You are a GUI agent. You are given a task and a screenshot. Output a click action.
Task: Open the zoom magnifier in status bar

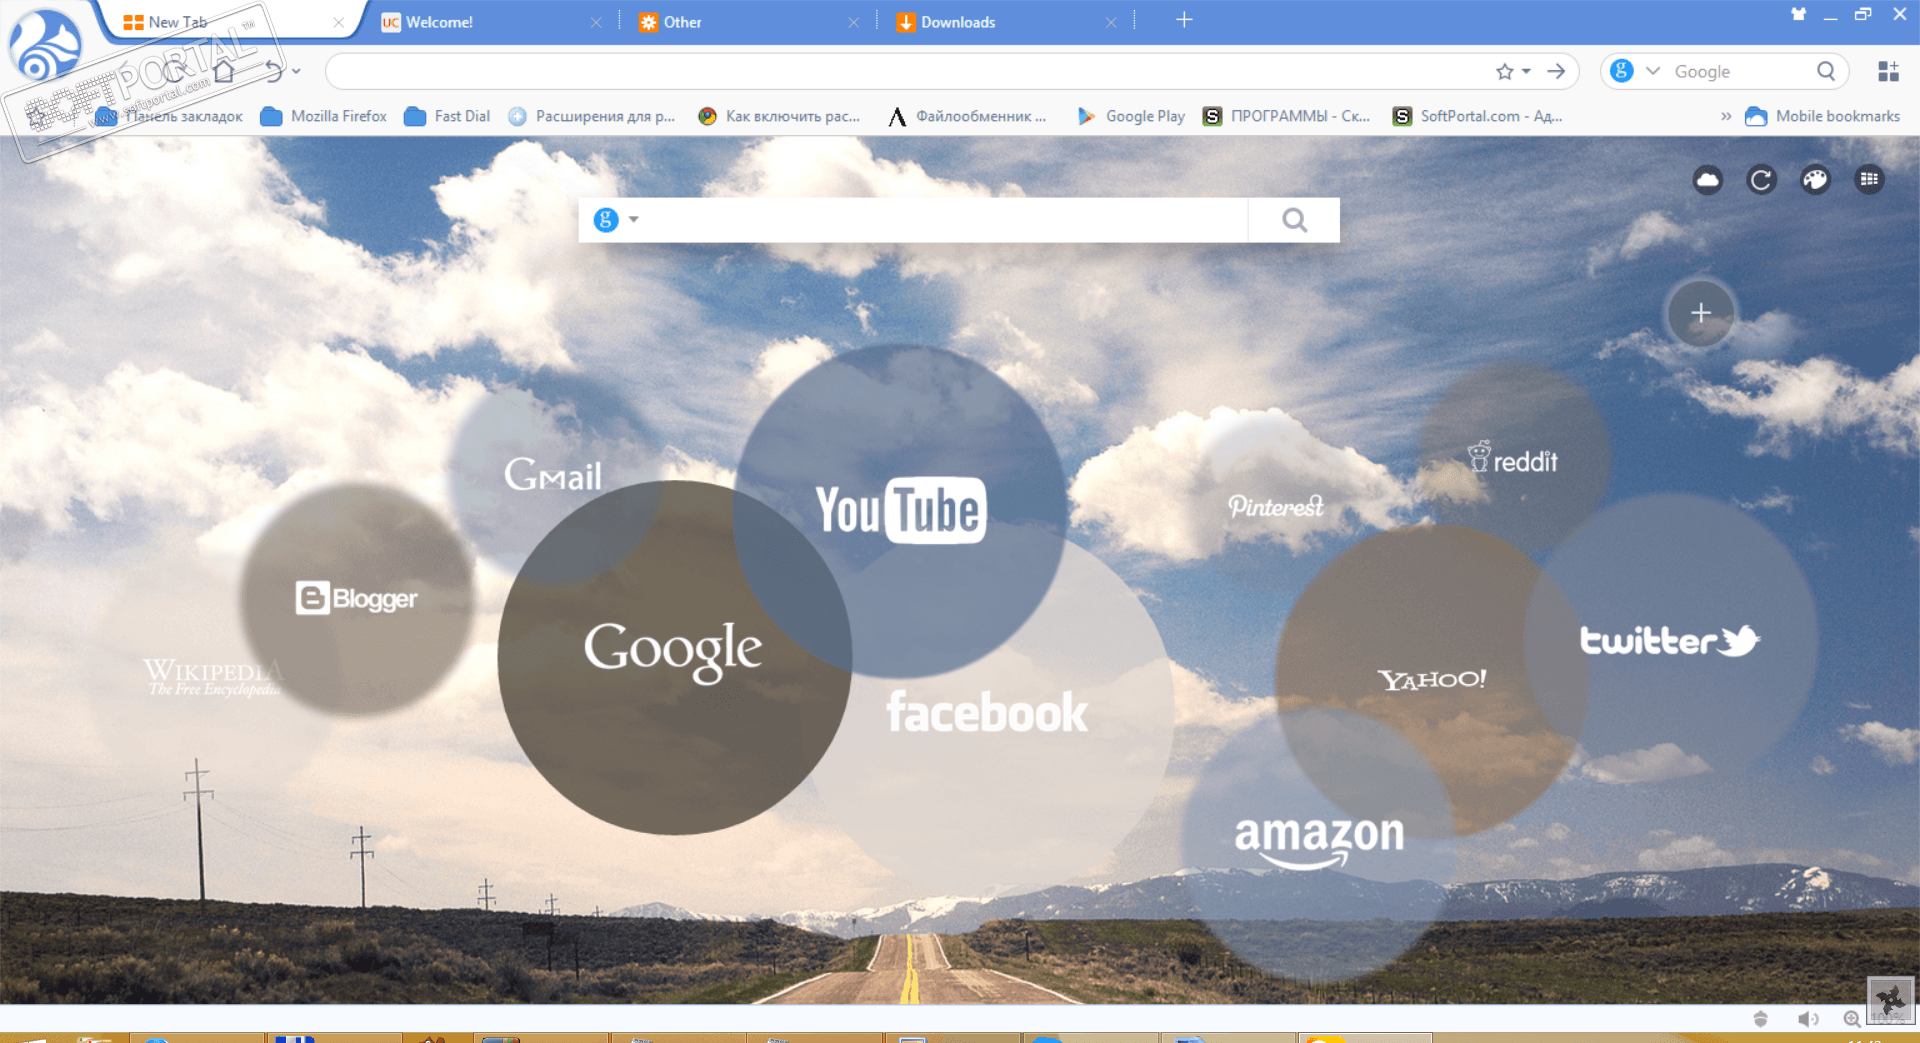pyautogui.click(x=1852, y=1018)
